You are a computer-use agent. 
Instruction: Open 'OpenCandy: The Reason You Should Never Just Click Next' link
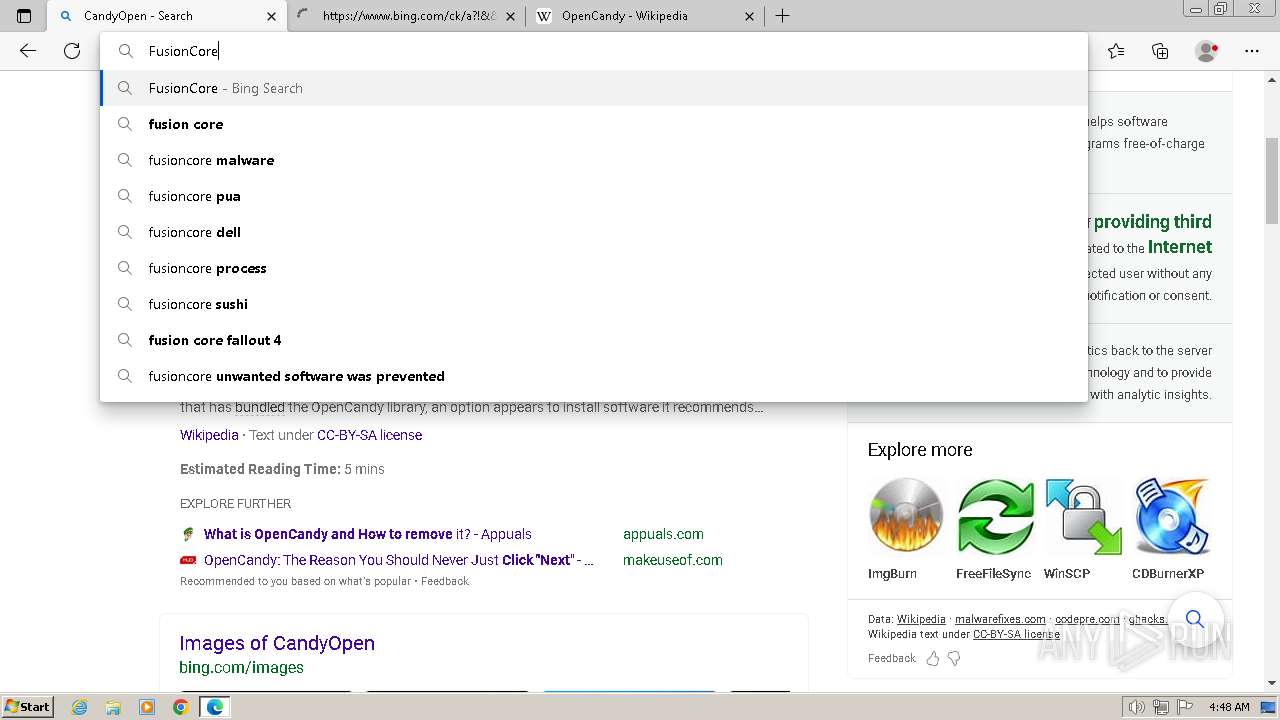tap(399, 560)
